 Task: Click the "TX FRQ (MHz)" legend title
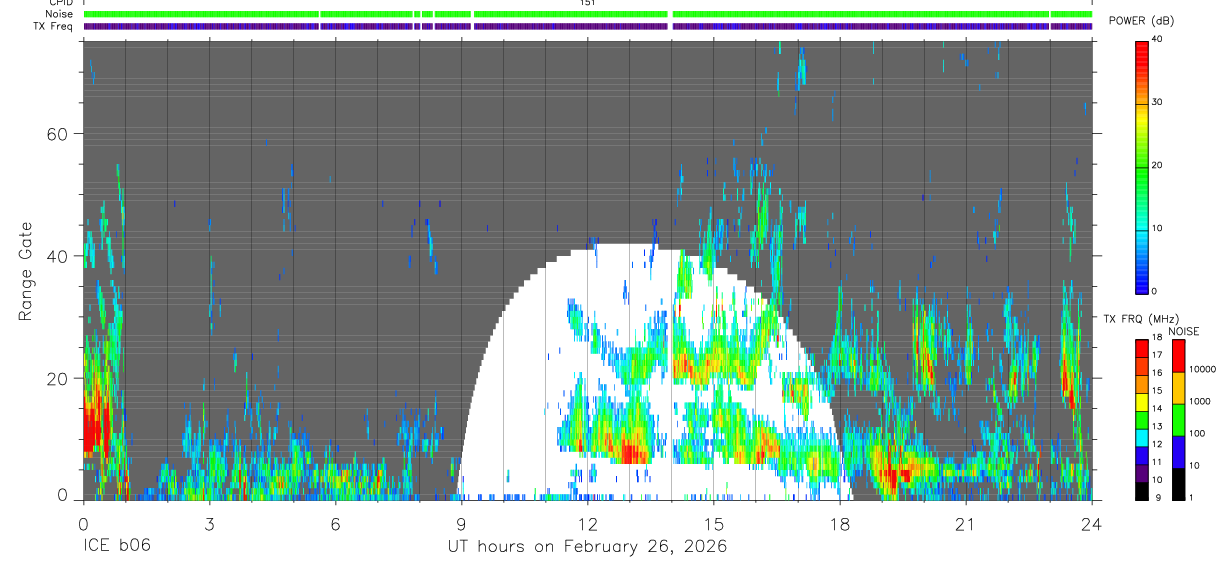coord(1141,318)
